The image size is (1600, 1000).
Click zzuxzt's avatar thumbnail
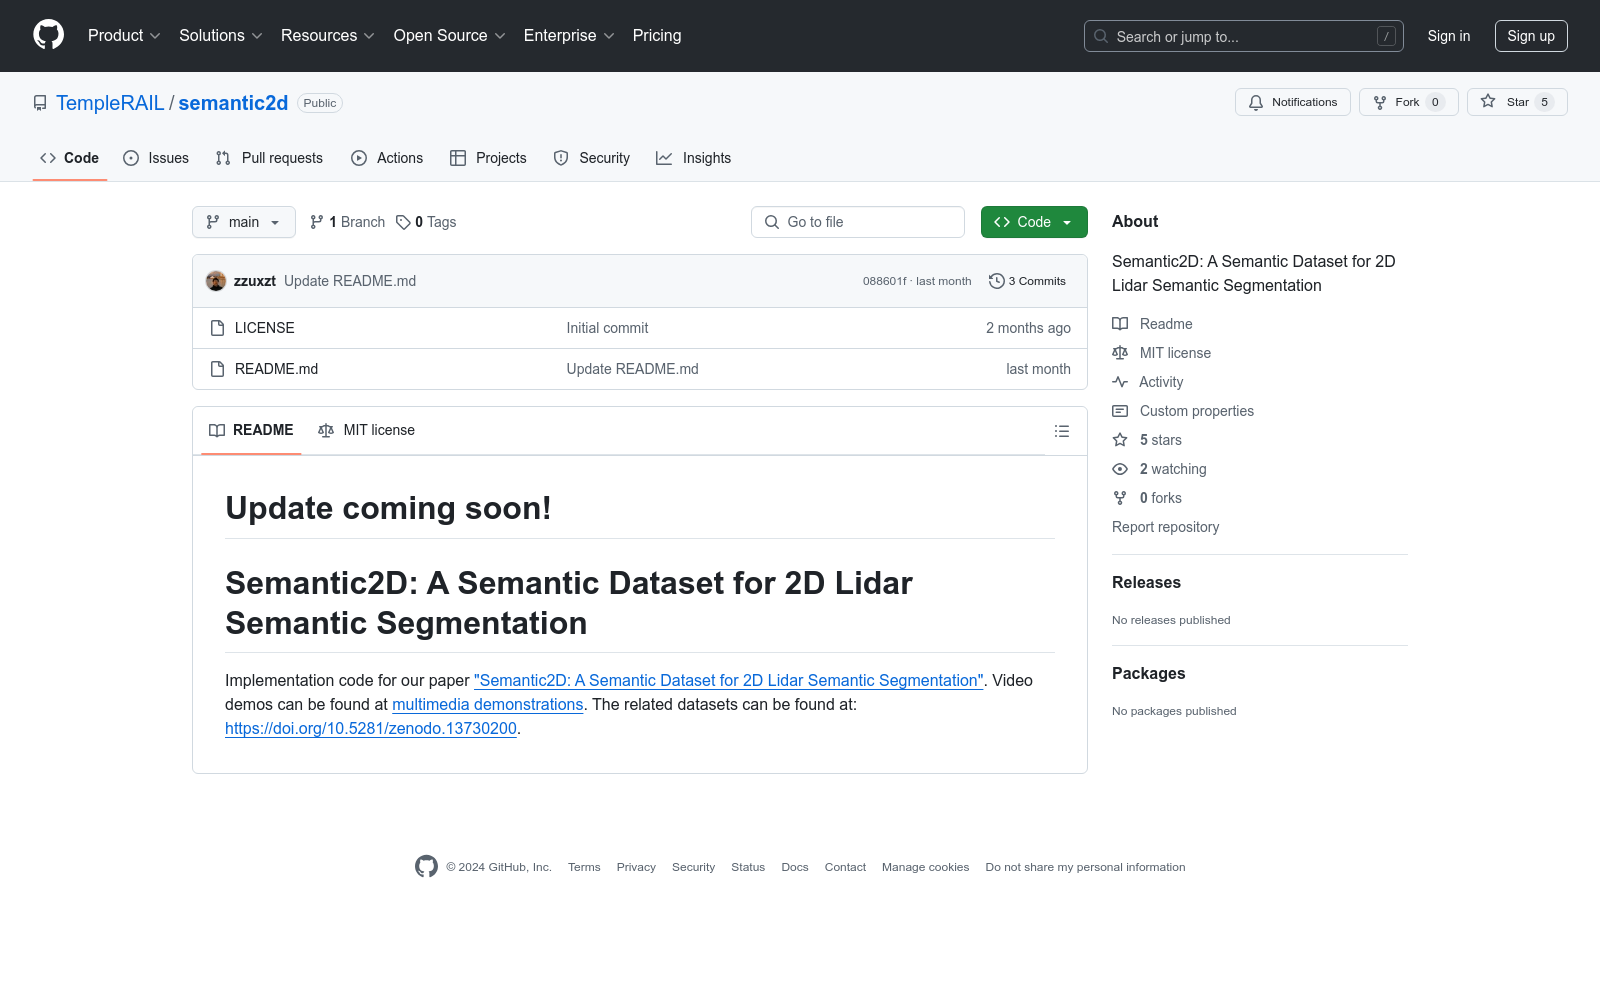coord(216,281)
